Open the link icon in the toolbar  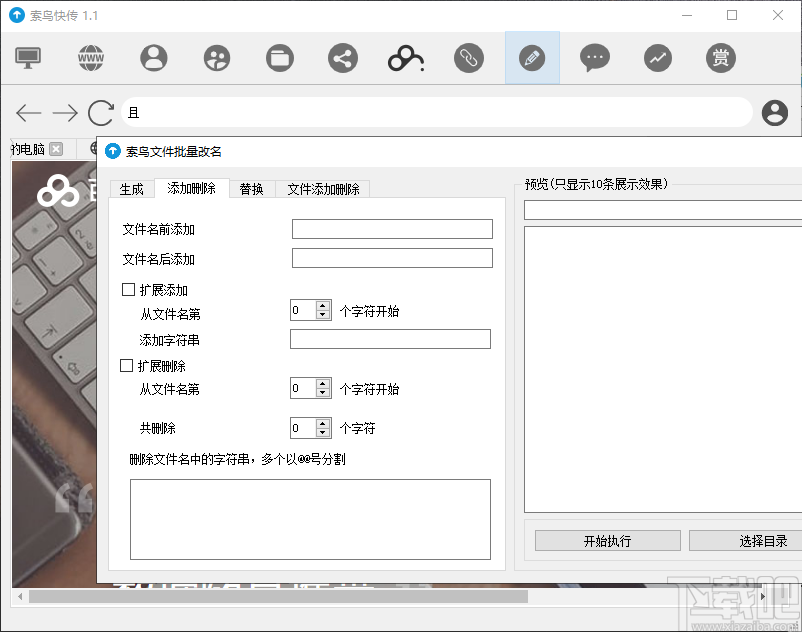pos(469,57)
